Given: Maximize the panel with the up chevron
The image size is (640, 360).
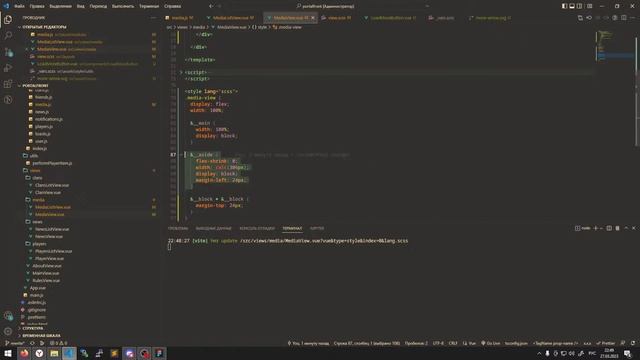Looking at the screenshot, I should tap(626, 228).
